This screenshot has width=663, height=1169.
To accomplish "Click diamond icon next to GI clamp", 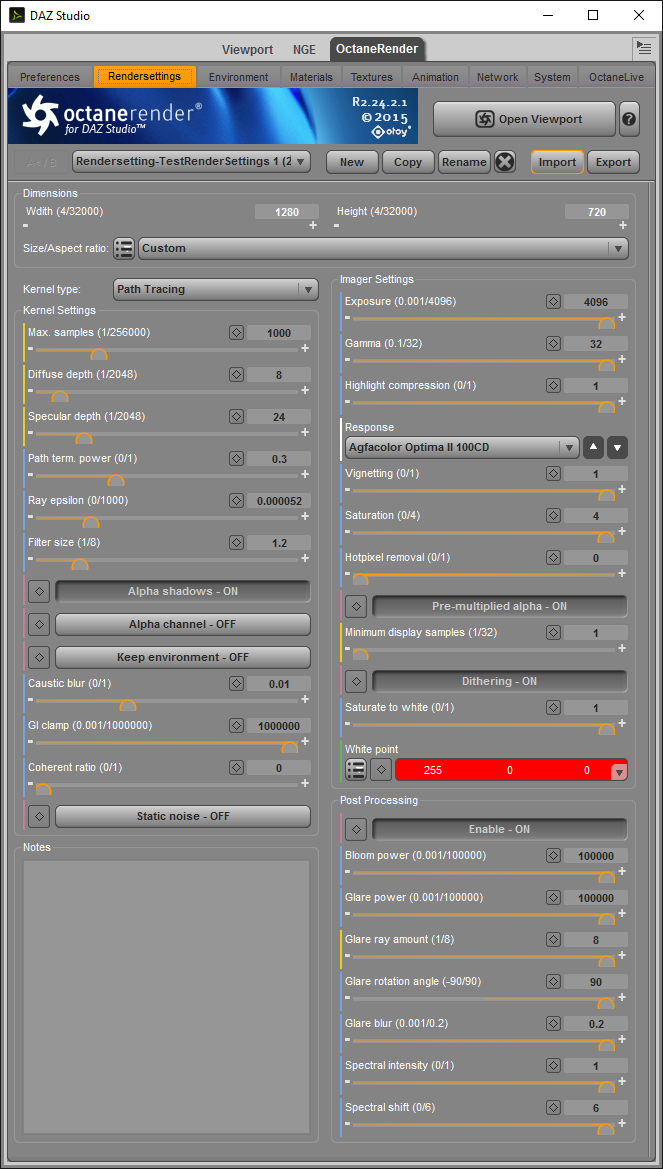I will (236, 725).
